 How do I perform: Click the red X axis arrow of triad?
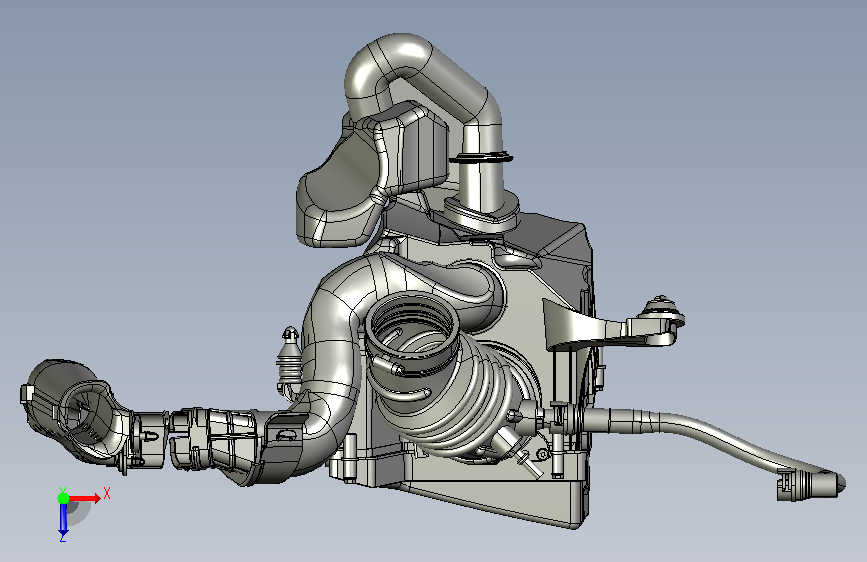pos(84,498)
